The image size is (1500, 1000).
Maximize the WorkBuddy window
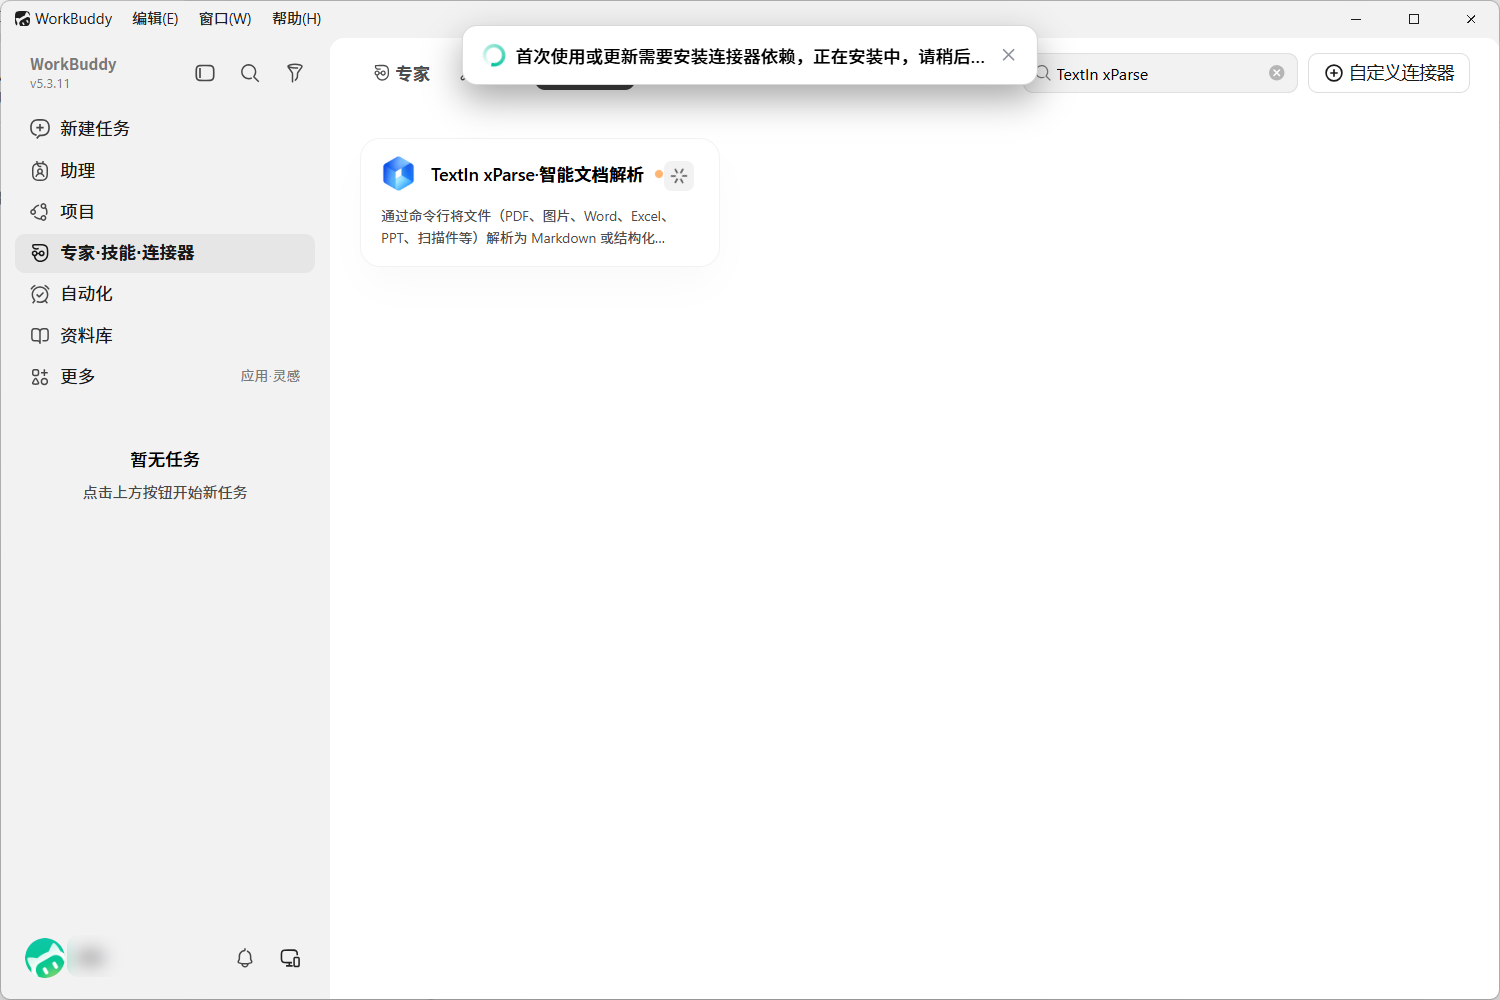click(x=1414, y=19)
